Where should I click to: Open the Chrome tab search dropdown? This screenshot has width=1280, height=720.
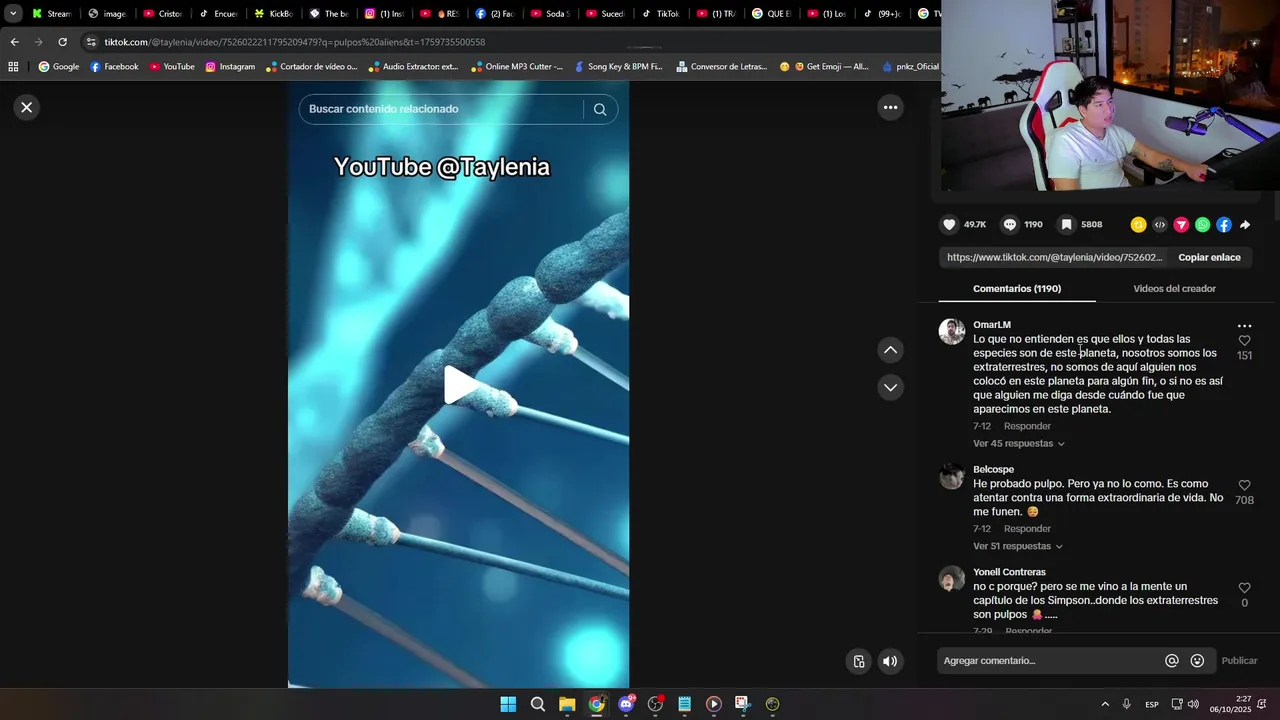click(13, 14)
